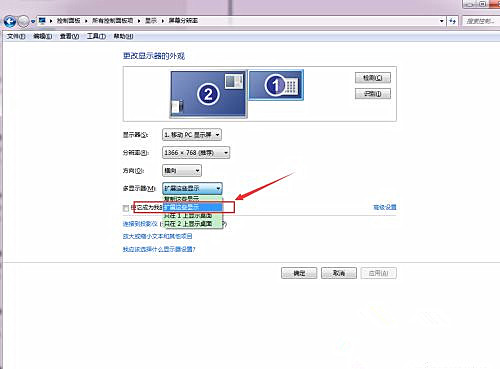Screen dimensions: 500x369
Task: Open the recent pages dropdown arrow
Action: 33,22
